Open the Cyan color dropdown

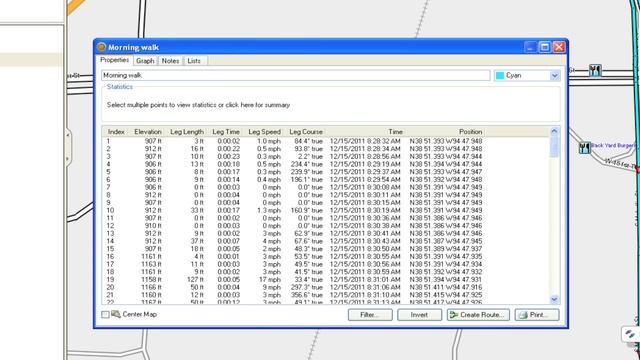pos(554,76)
